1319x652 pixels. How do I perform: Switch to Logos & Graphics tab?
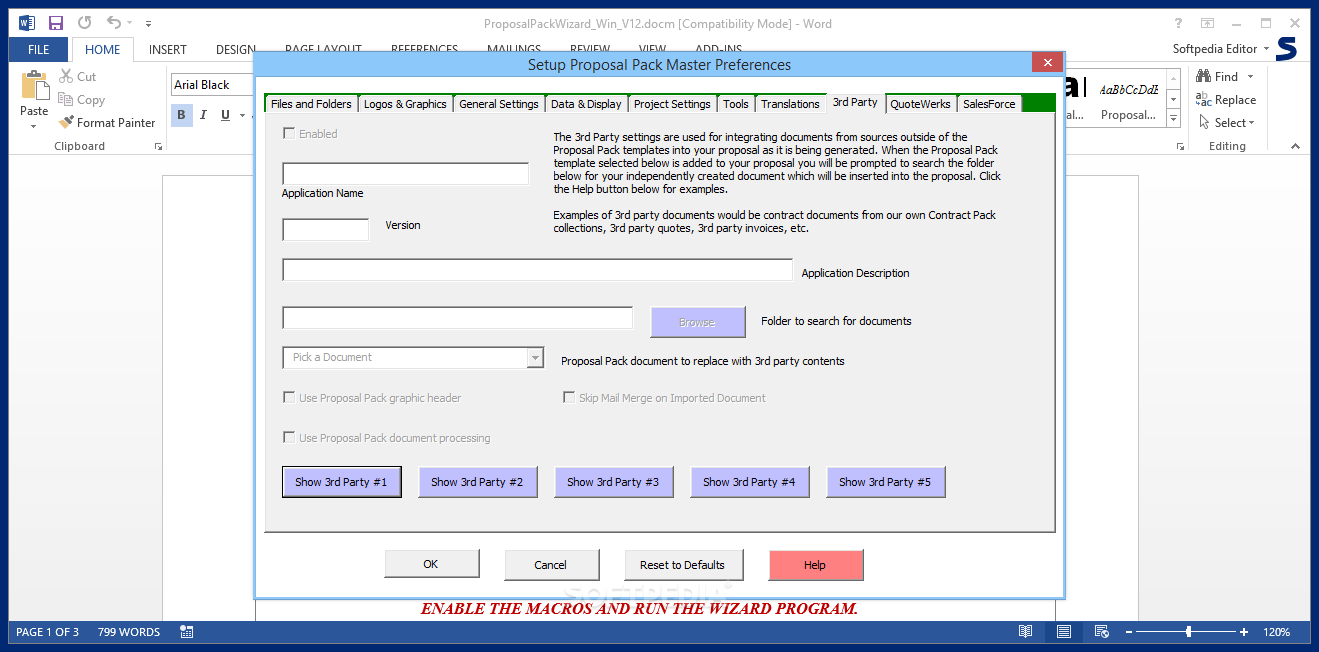point(405,104)
